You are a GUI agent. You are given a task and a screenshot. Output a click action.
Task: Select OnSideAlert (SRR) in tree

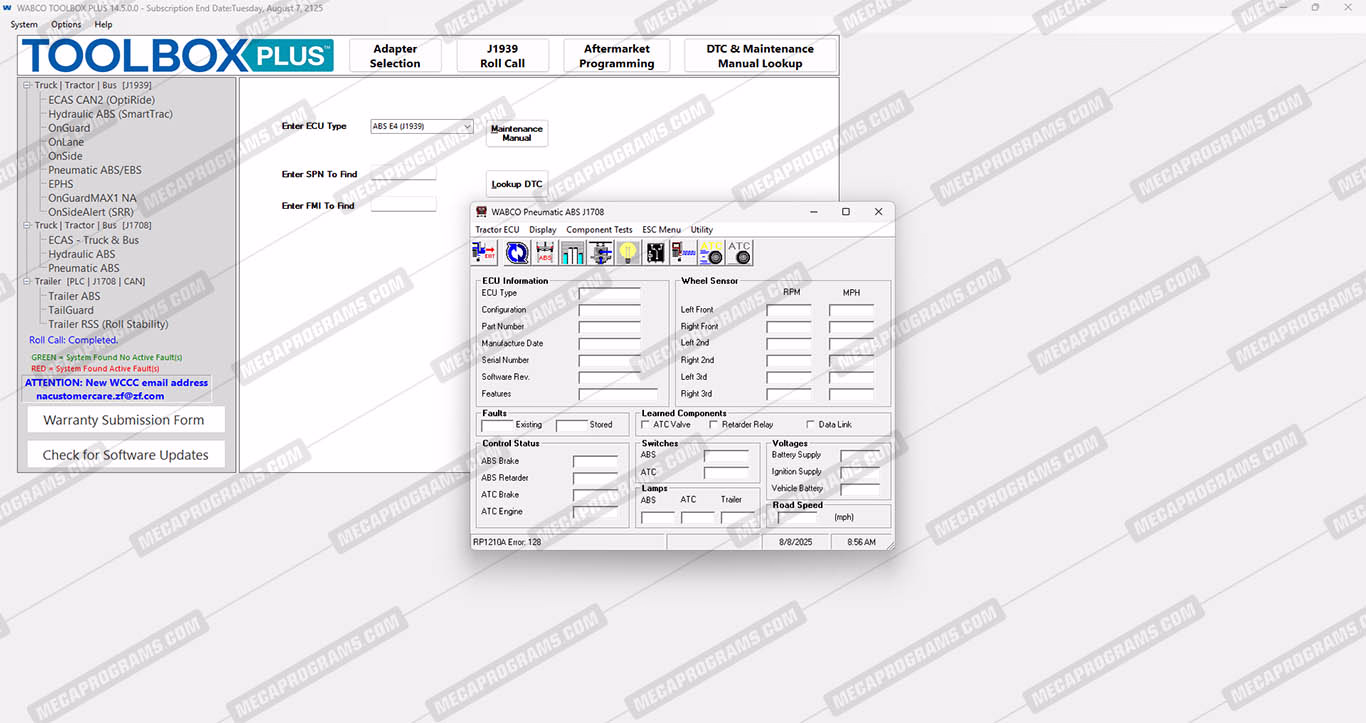91,212
